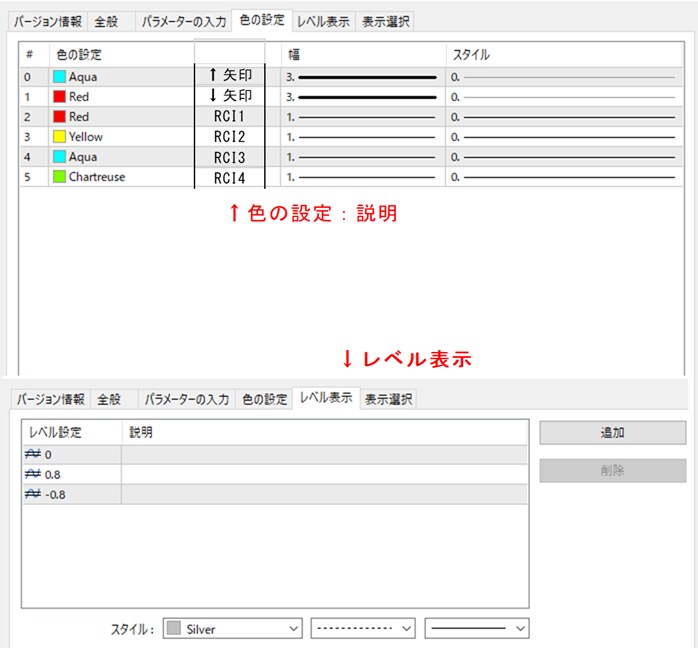
Task: Click the Yellow color name text
Action: pyautogui.click(x=85, y=137)
